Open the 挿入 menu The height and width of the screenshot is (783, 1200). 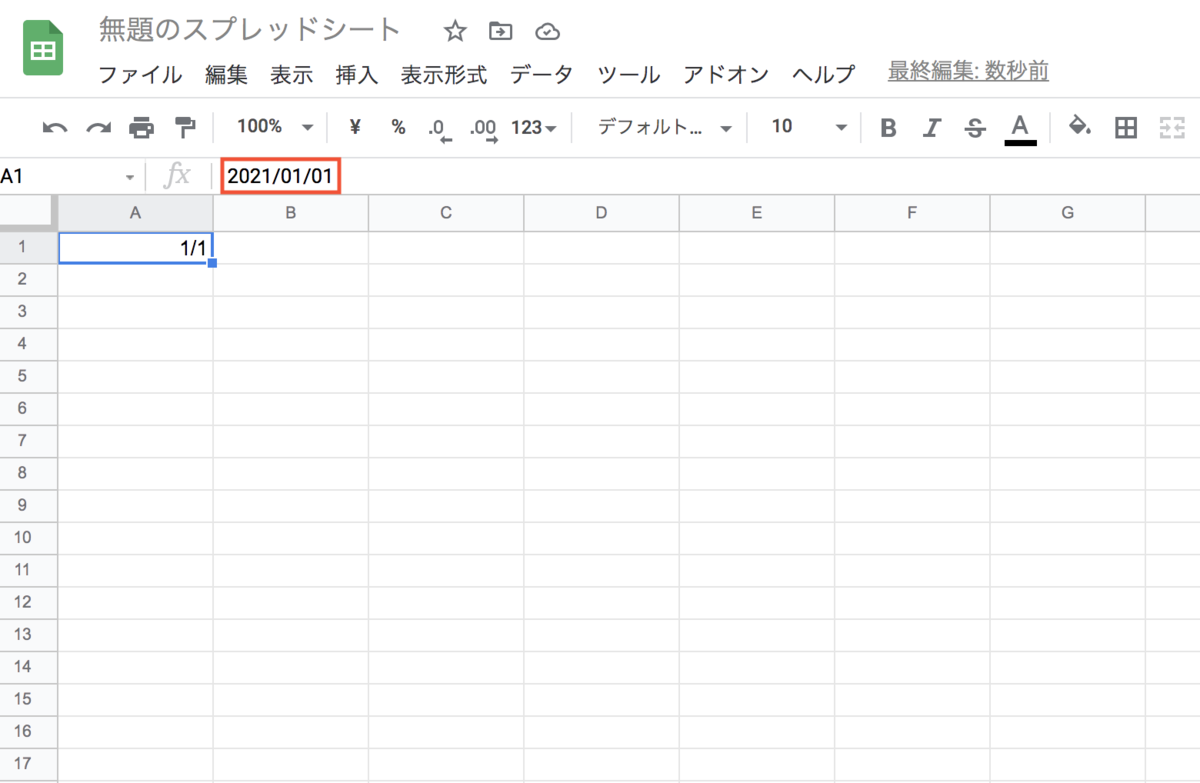pos(357,74)
